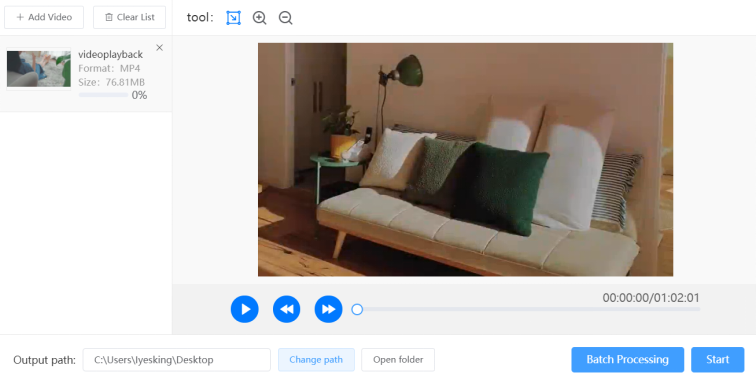Click the Size: 76.81MB text
This screenshot has height=380, width=756.
(x=111, y=82)
